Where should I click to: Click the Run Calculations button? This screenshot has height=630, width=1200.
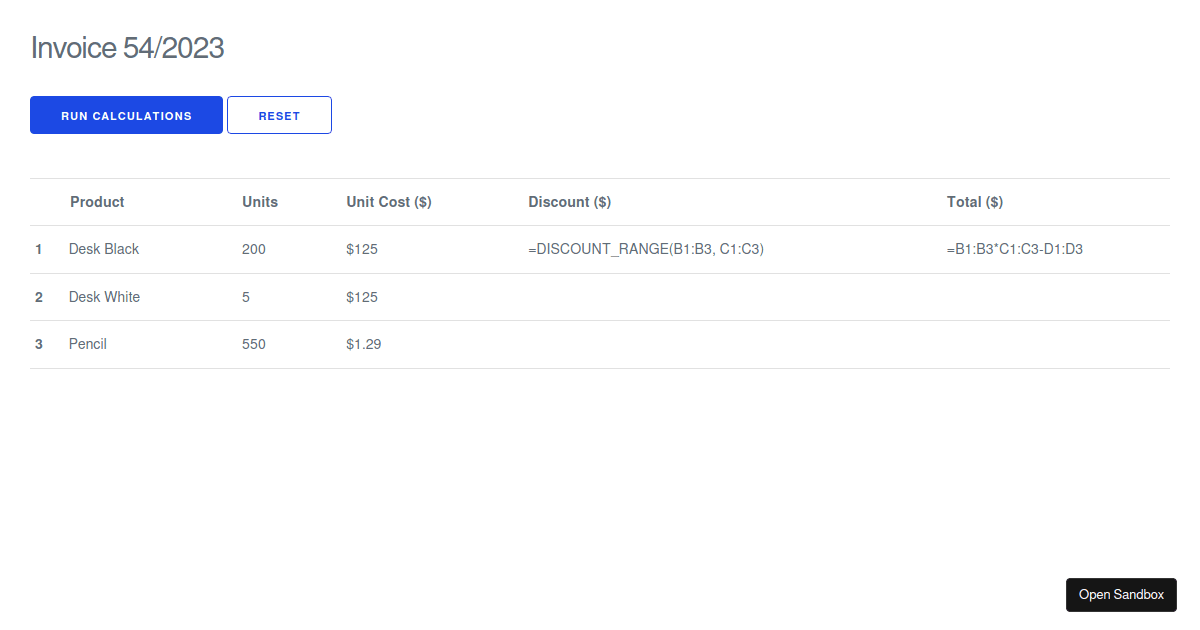coord(126,115)
